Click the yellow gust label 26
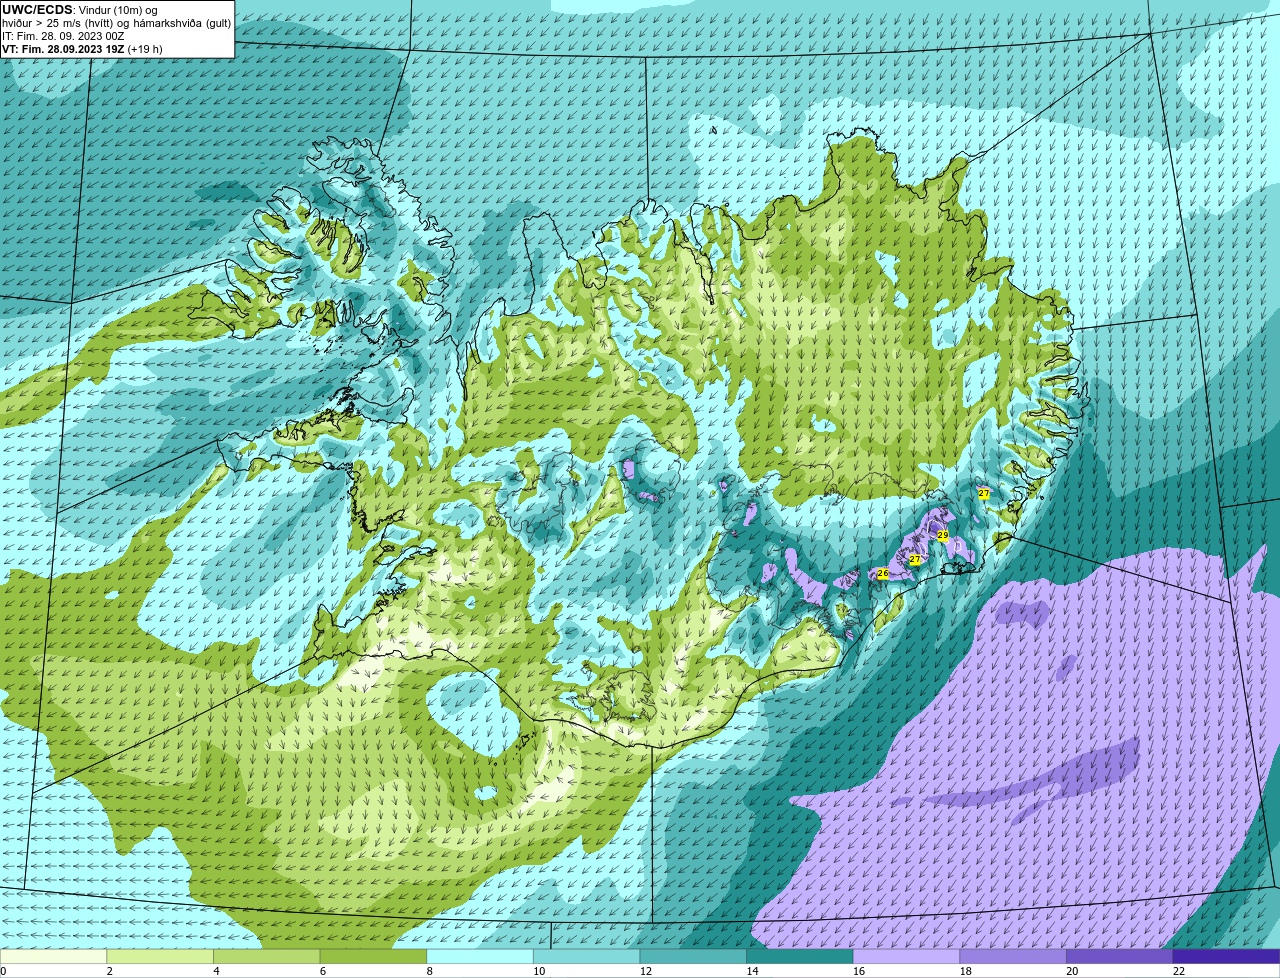The width and height of the screenshot is (1280, 978). tap(882, 573)
